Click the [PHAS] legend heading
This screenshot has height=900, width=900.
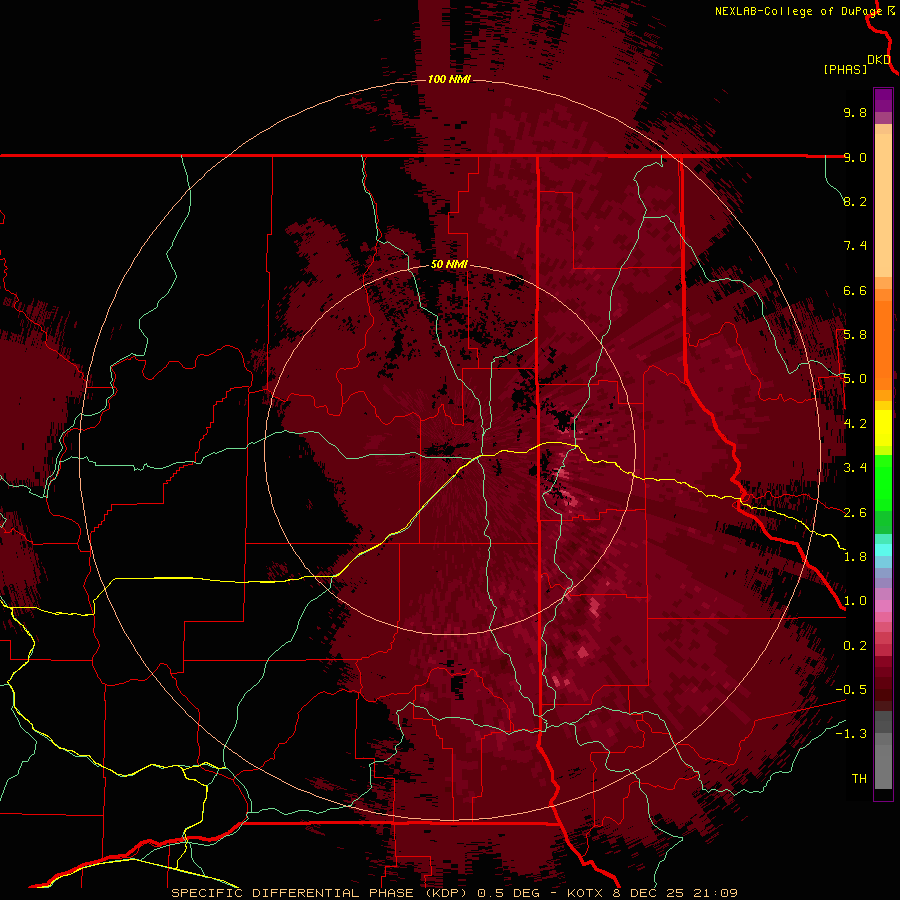click(845, 69)
